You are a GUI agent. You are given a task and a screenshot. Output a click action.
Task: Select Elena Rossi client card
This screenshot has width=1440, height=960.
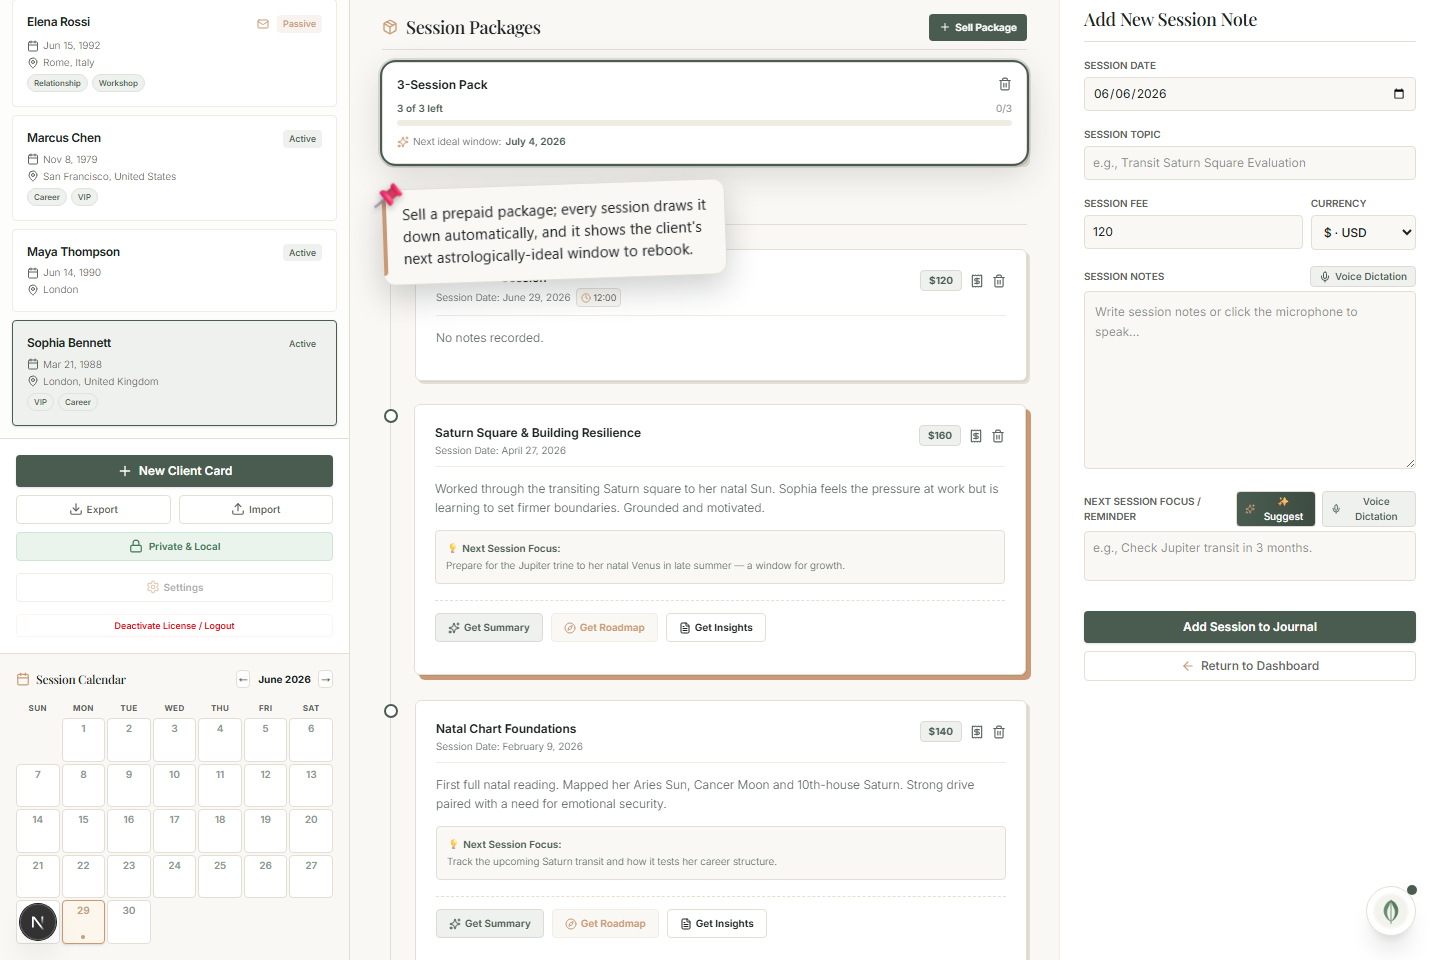pos(174,52)
